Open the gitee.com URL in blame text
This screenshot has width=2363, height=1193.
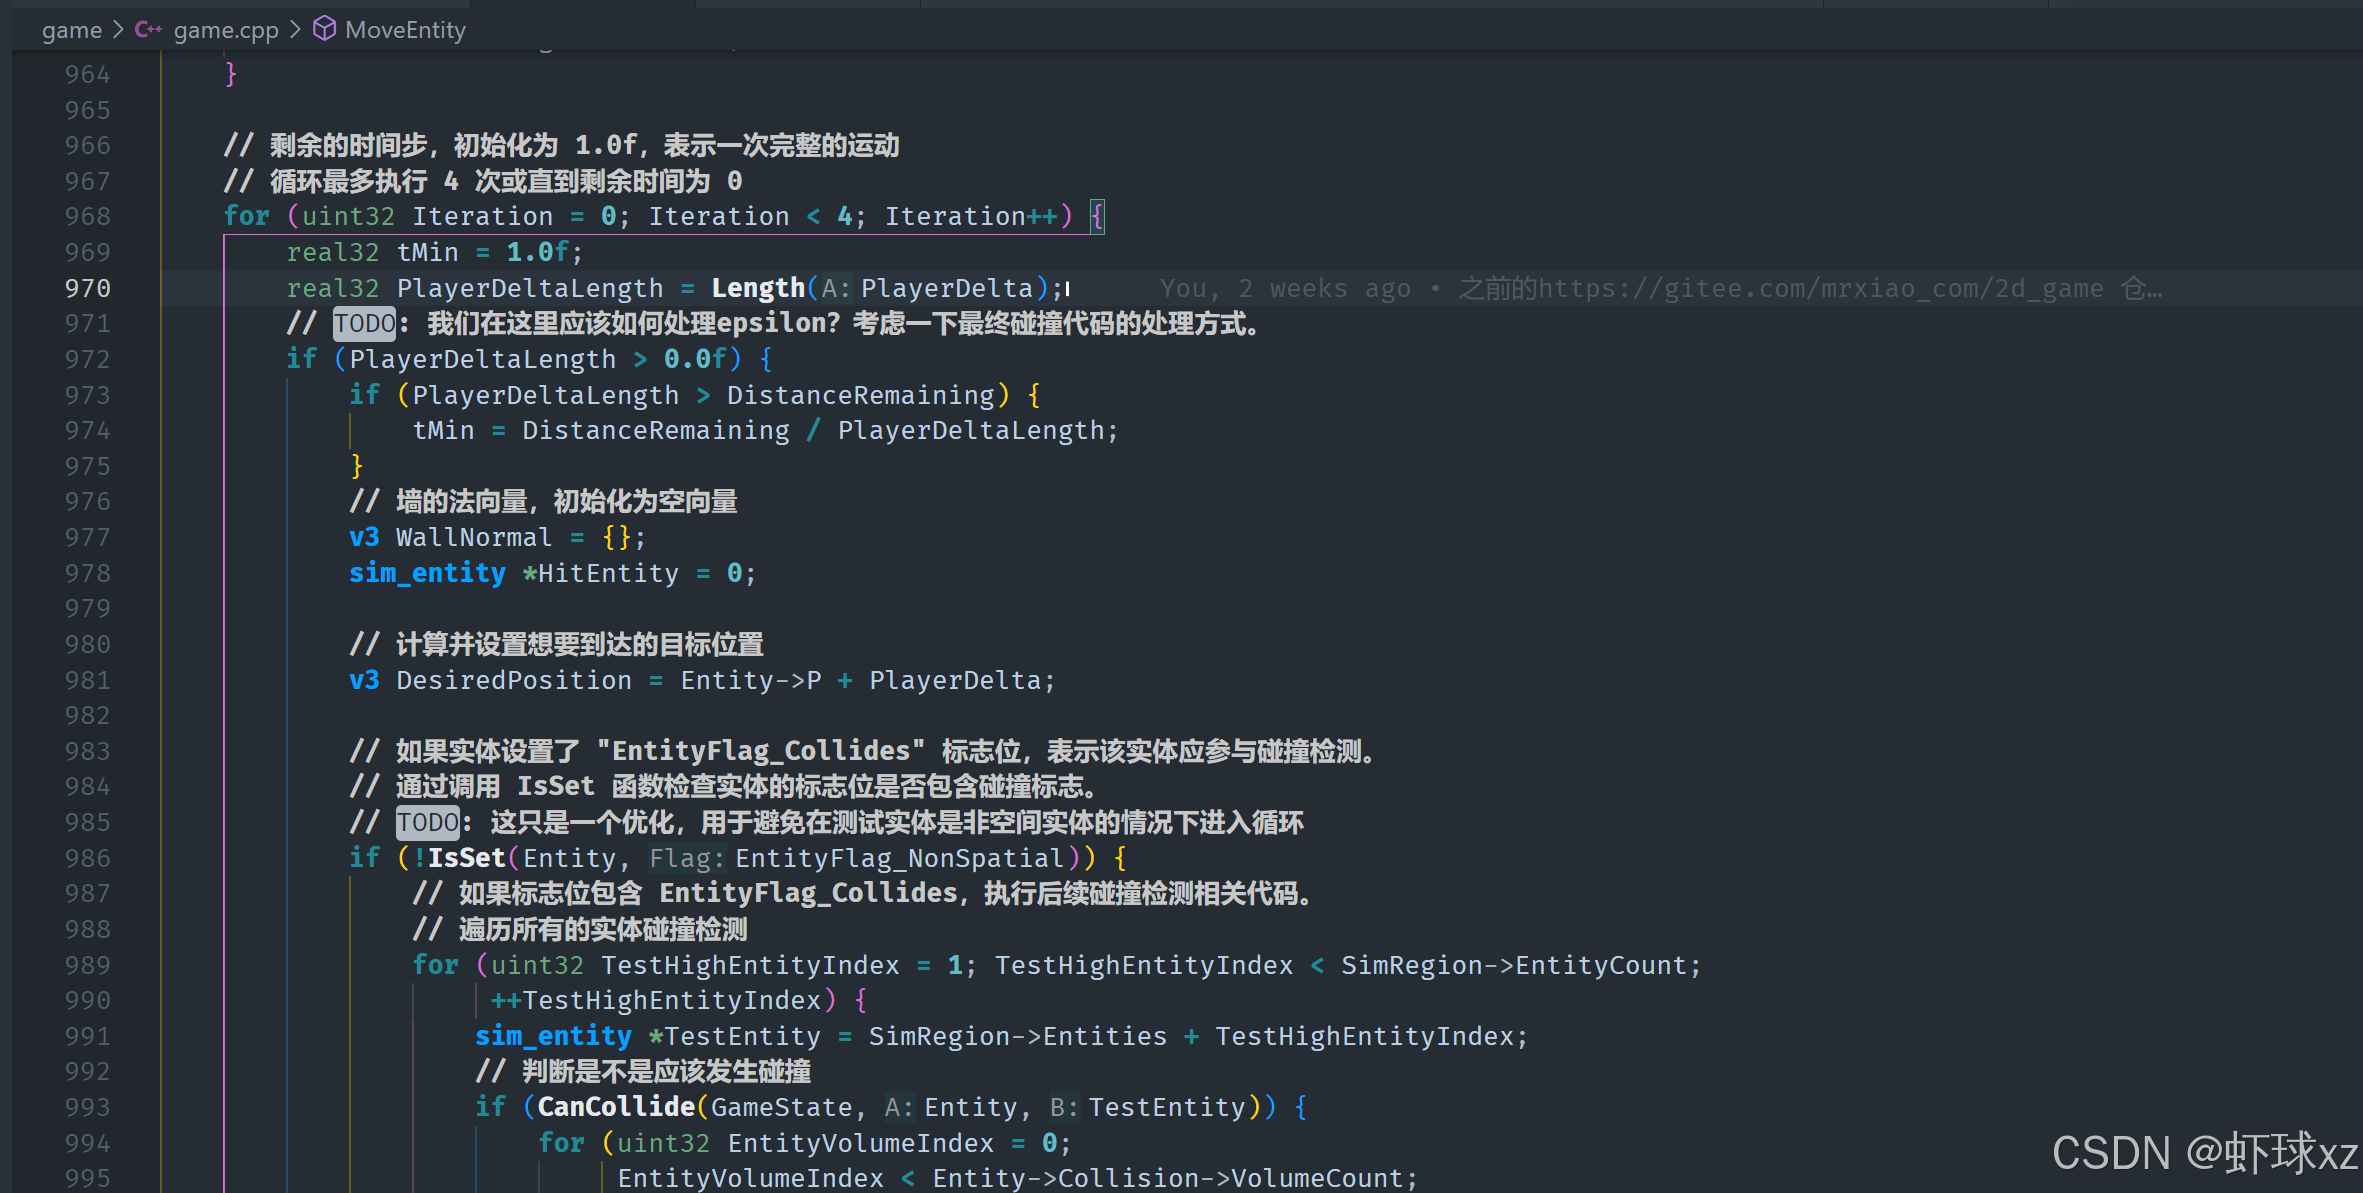[x=1820, y=289]
